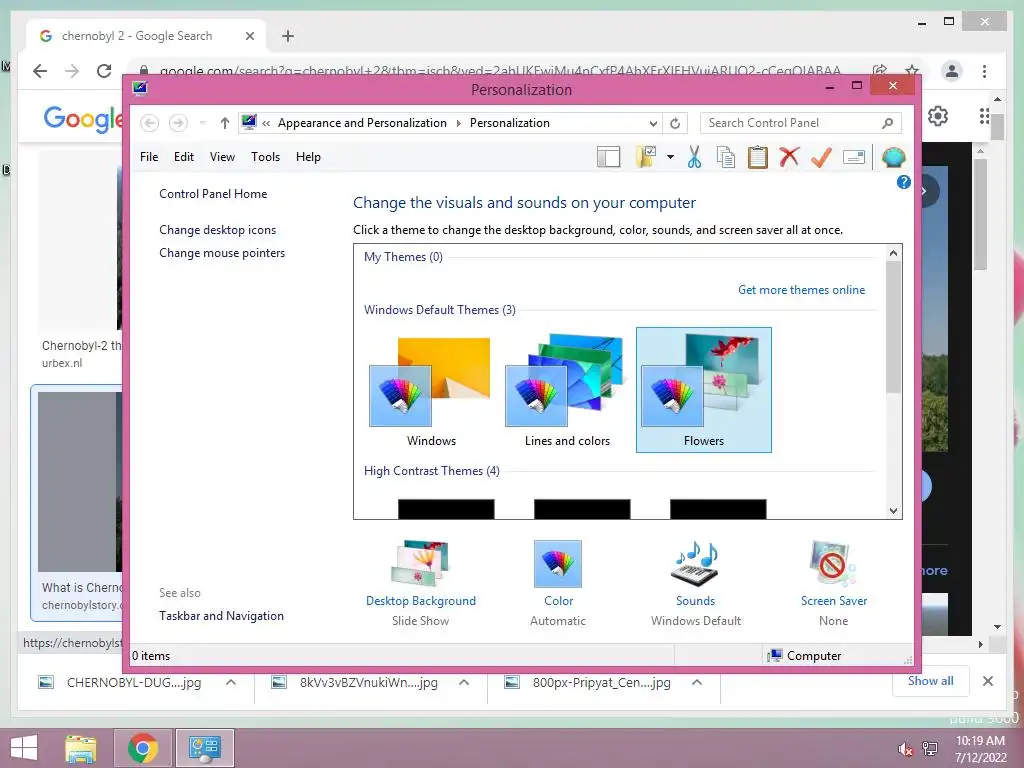Go back in Personalization window
1024x768 pixels.
[x=149, y=123]
